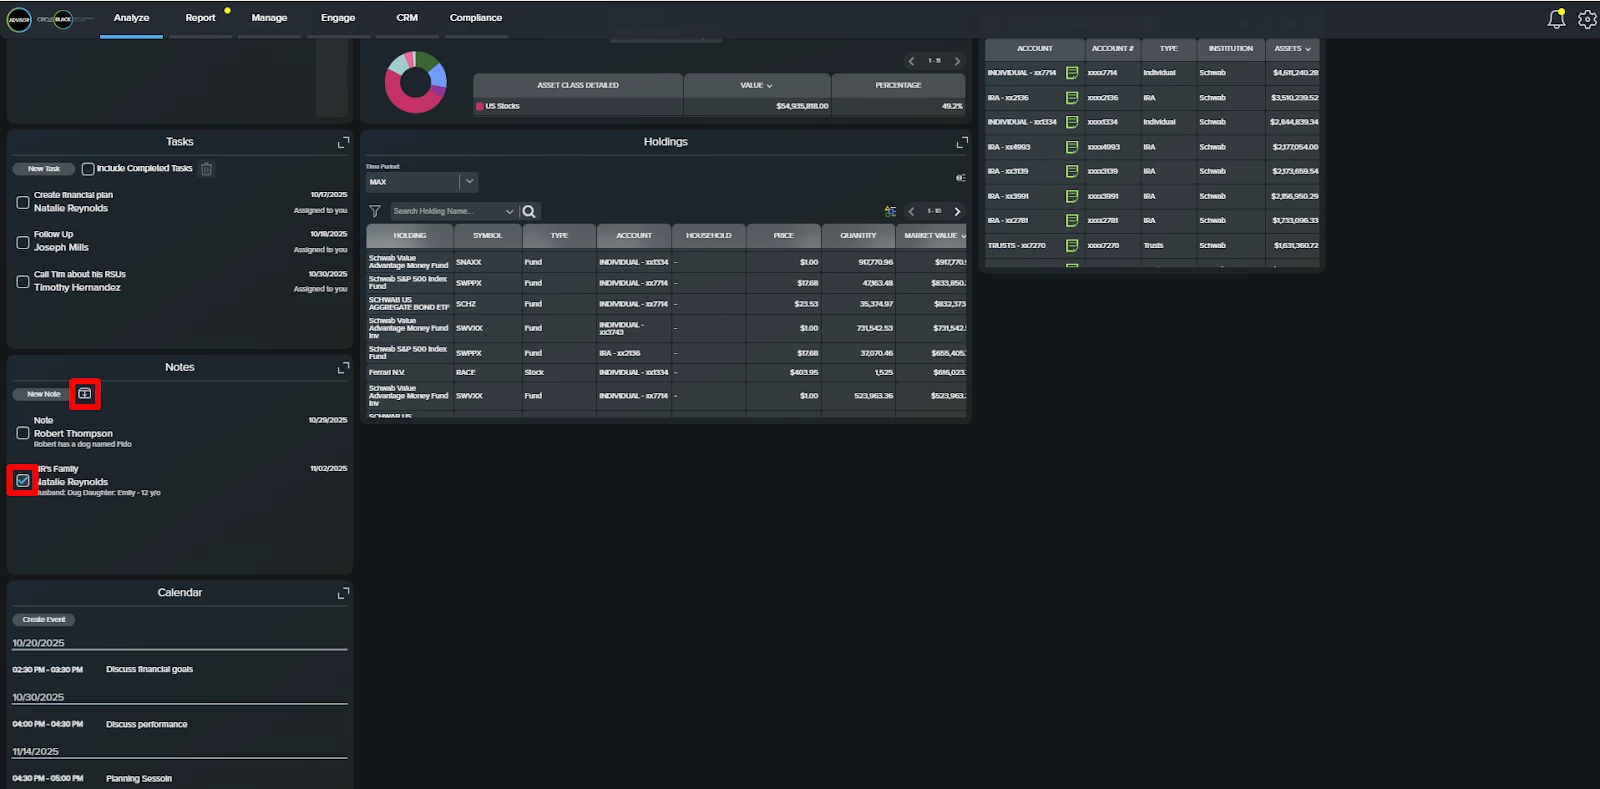This screenshot has height=789, width=1600.
Task: Open the Manage tab
Action: 269,18
